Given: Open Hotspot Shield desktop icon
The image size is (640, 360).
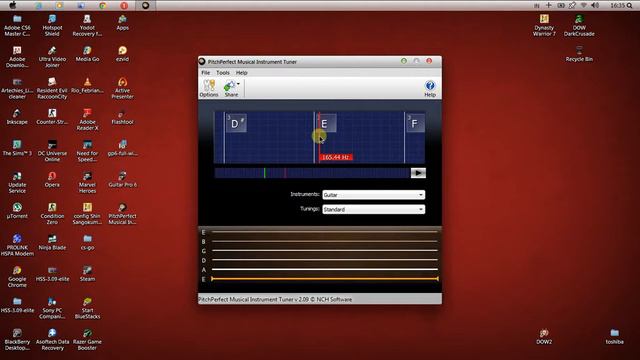Looking at the screenshot, I should click(x=52, y=25).
